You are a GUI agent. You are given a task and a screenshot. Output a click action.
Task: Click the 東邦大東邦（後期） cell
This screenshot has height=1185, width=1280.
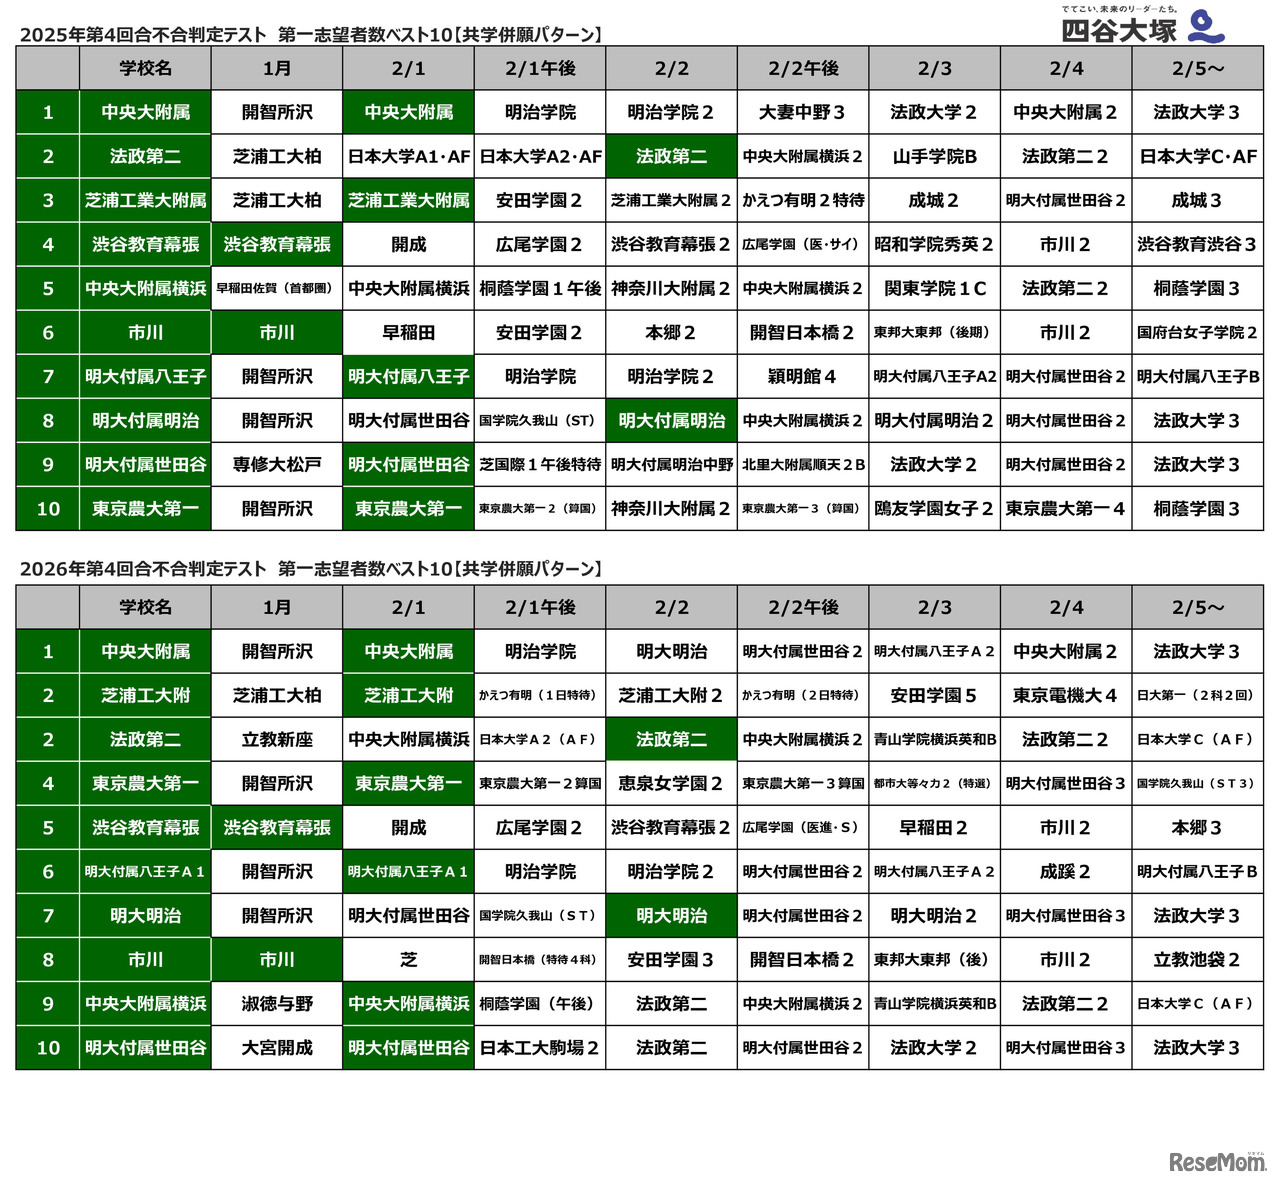pyautogui.click(x=935, y=332)
